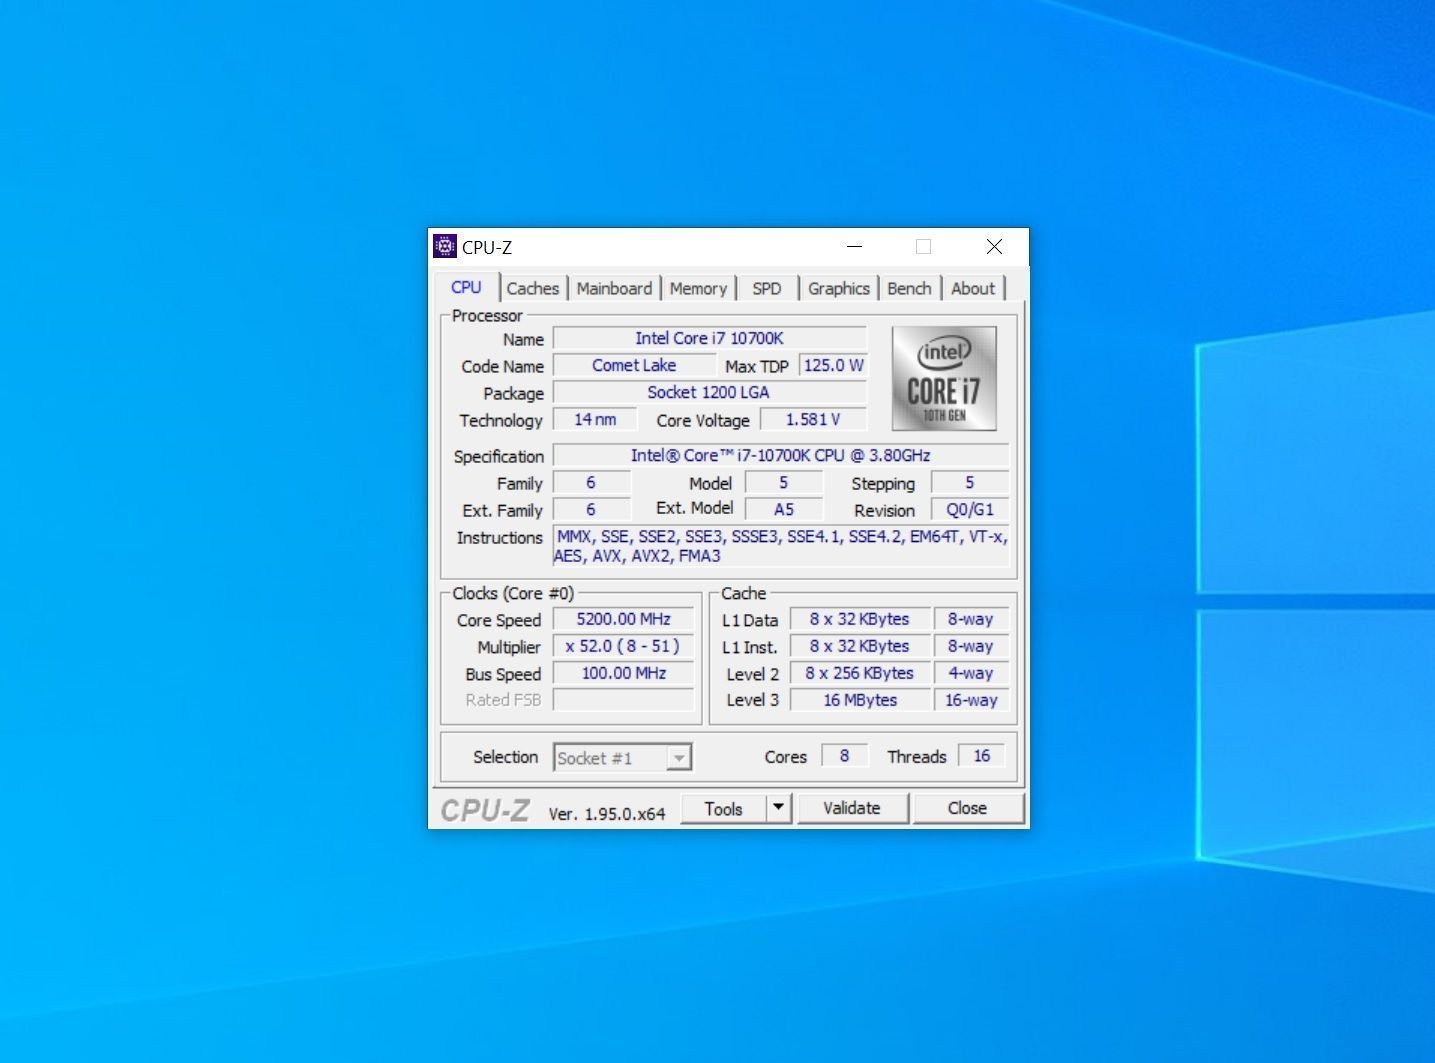Minimize the CPU-Z window
The width and height of the screenshot is (1435, 1063).
pyautogui.click(x=854, y=246)
